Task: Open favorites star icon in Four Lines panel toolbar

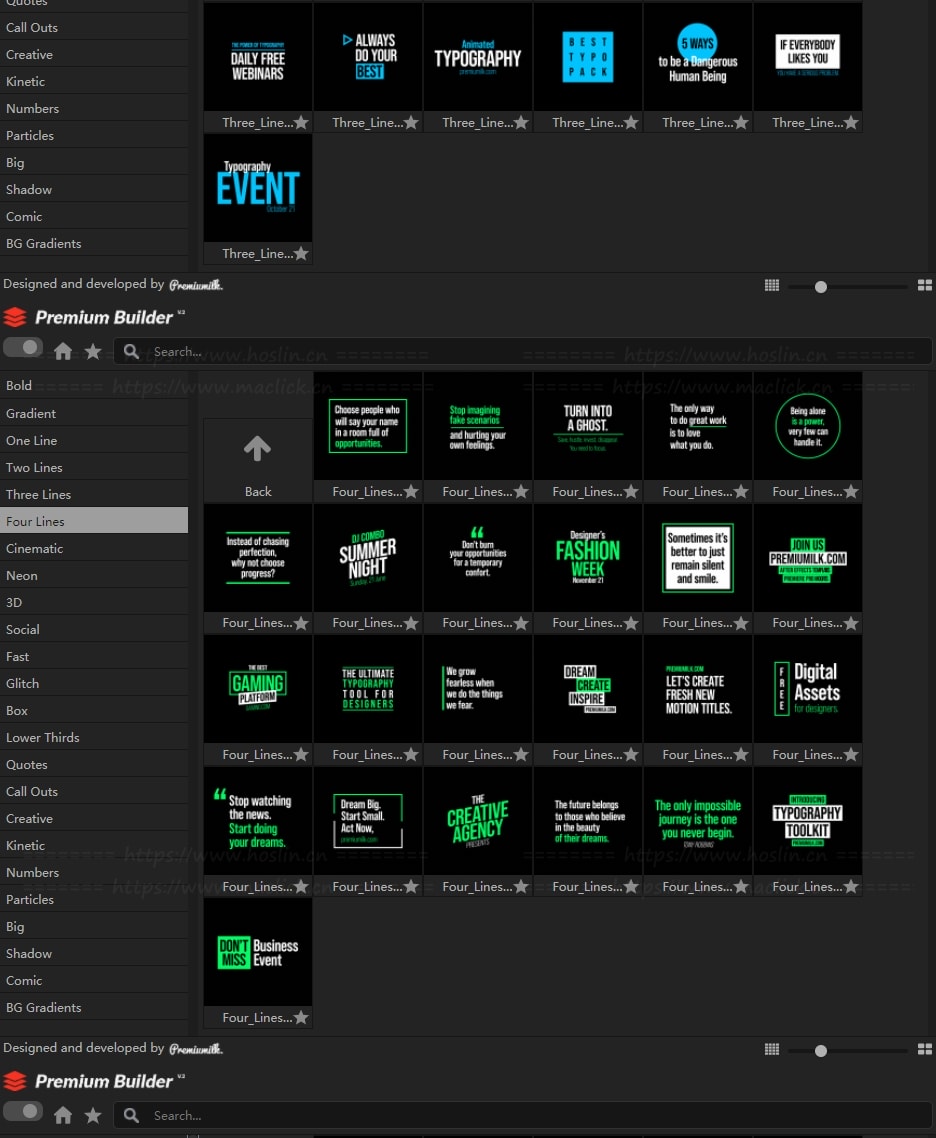Action: [x=93, y=351]
